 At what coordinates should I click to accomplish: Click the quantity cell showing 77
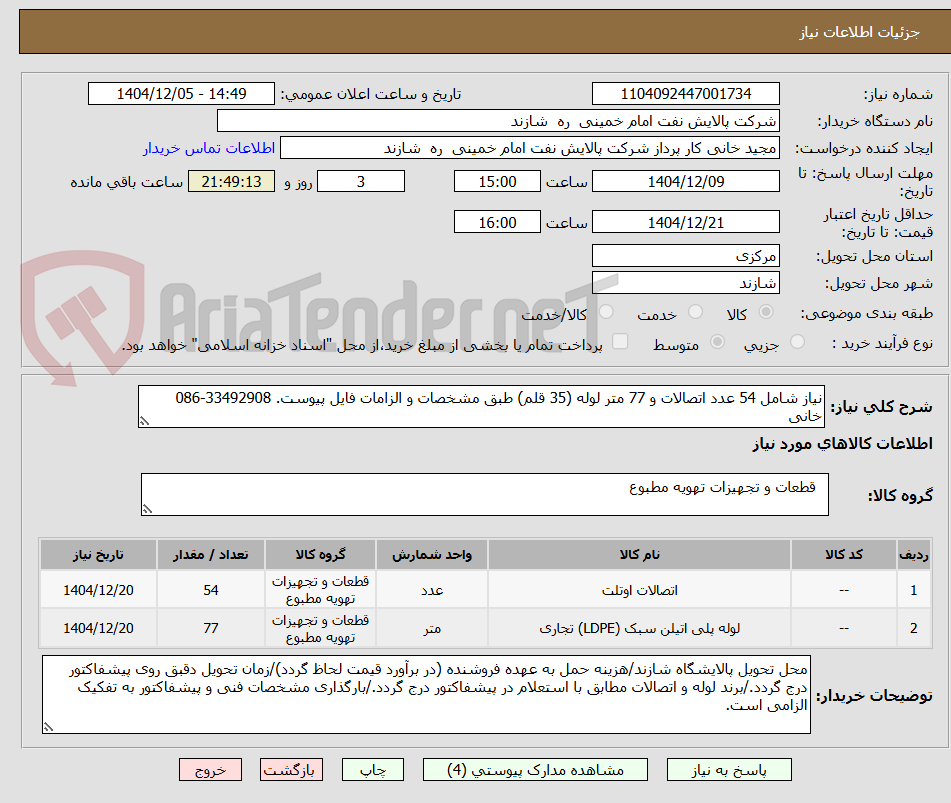210,628
